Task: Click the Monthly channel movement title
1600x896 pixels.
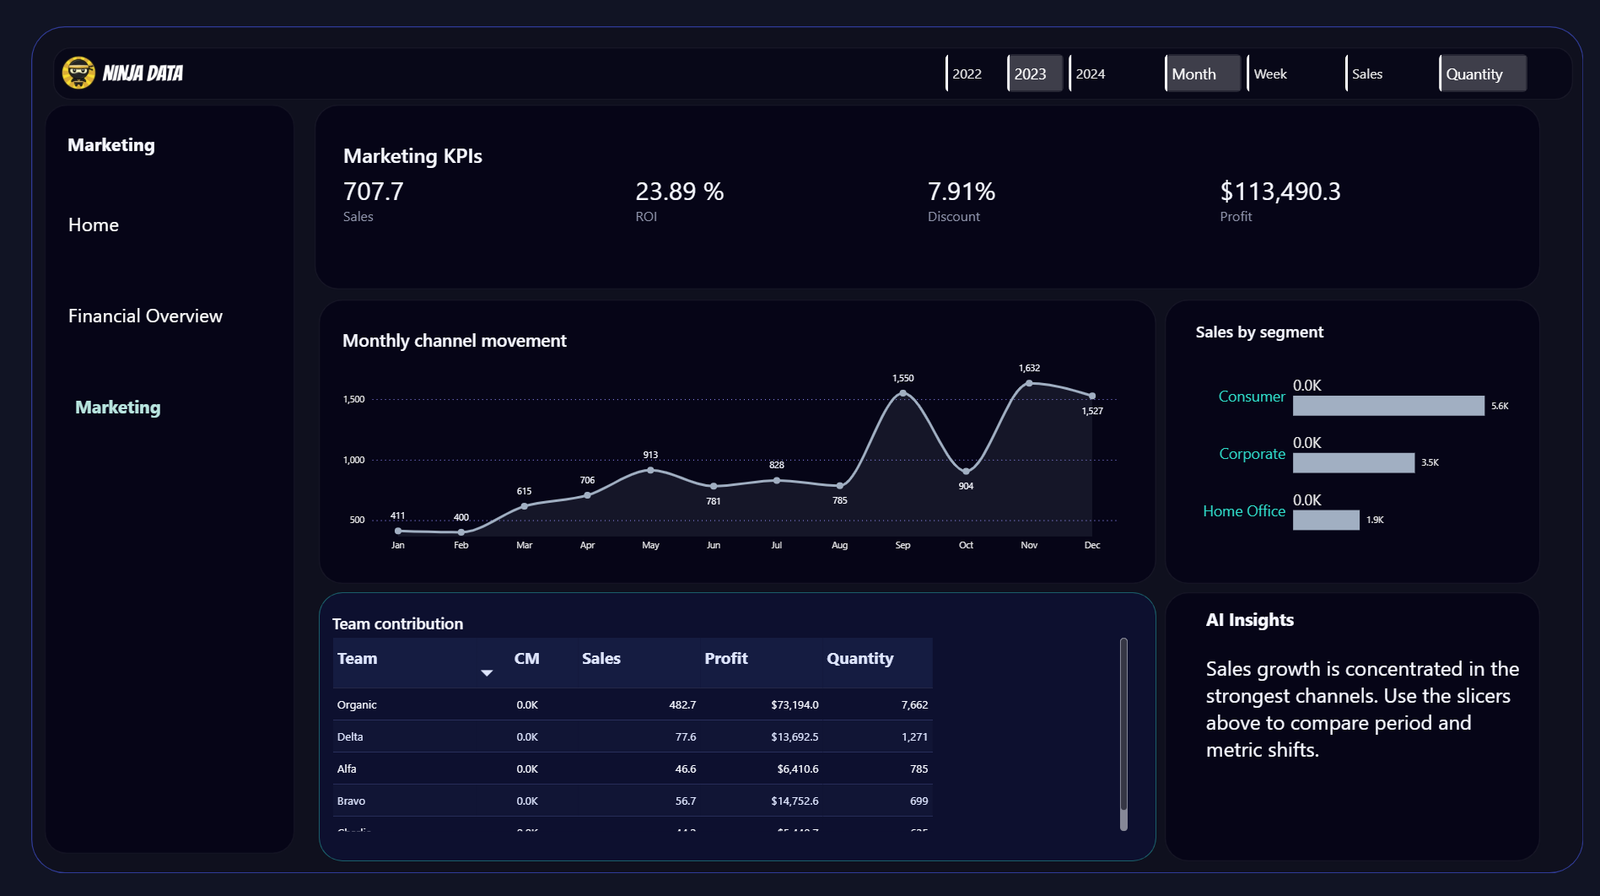Action: point(454,341)
